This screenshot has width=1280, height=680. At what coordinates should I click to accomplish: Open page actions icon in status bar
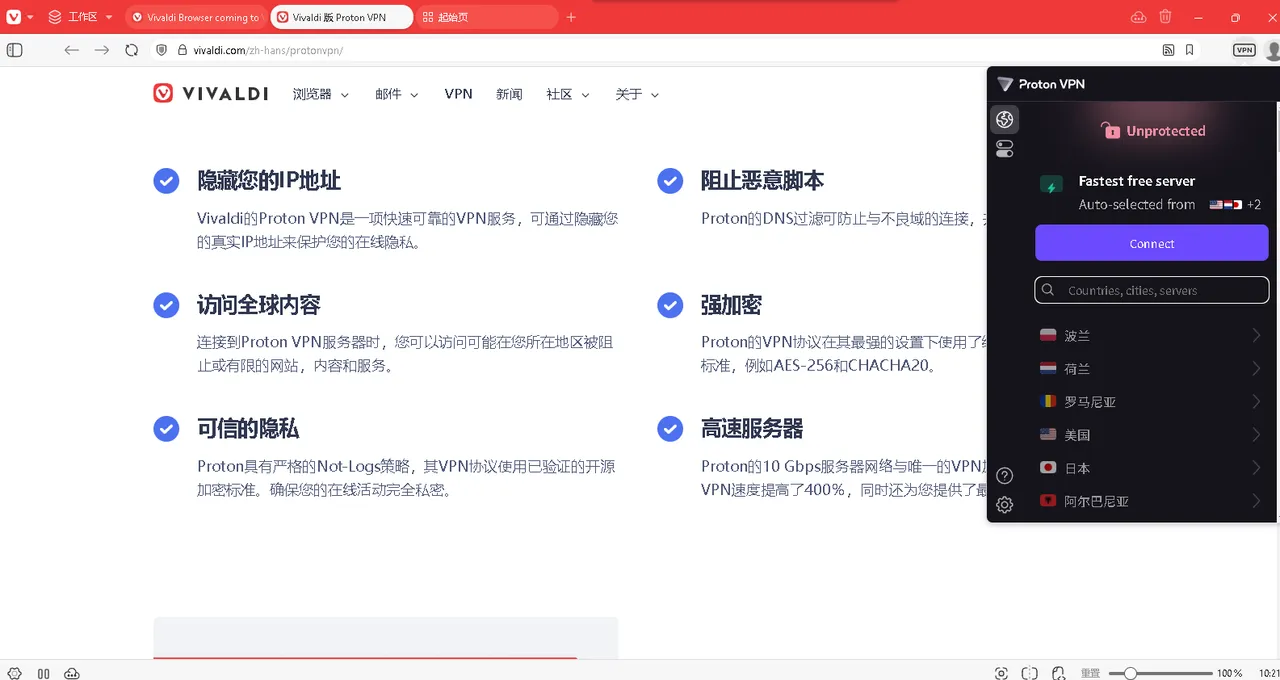tap(1057, 673)
